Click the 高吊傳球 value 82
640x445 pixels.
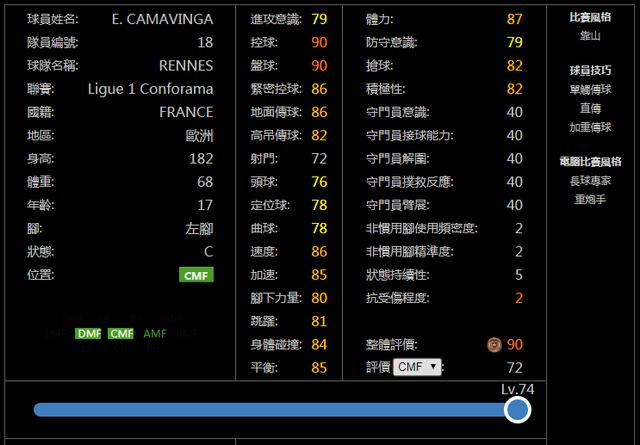point(319,136)
